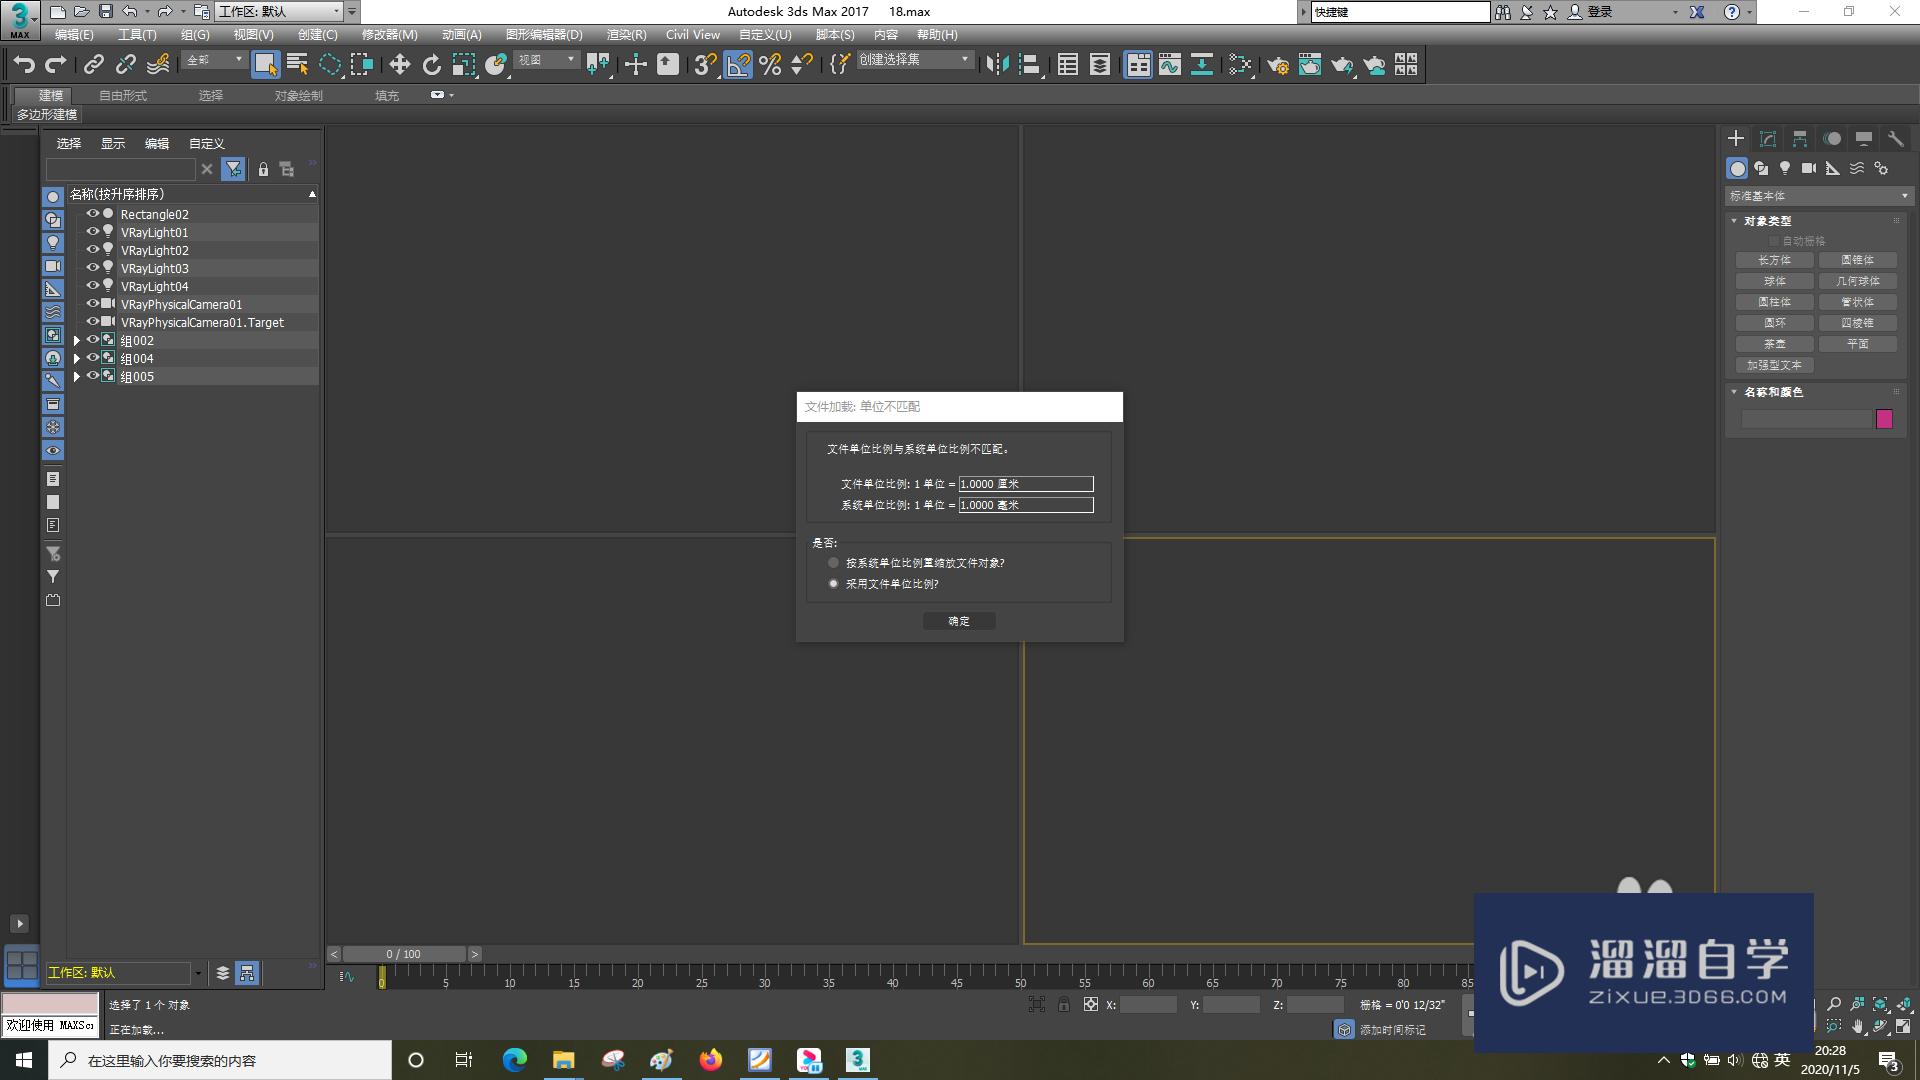Click the Redo arrow in main toolbar

(56, 65)
